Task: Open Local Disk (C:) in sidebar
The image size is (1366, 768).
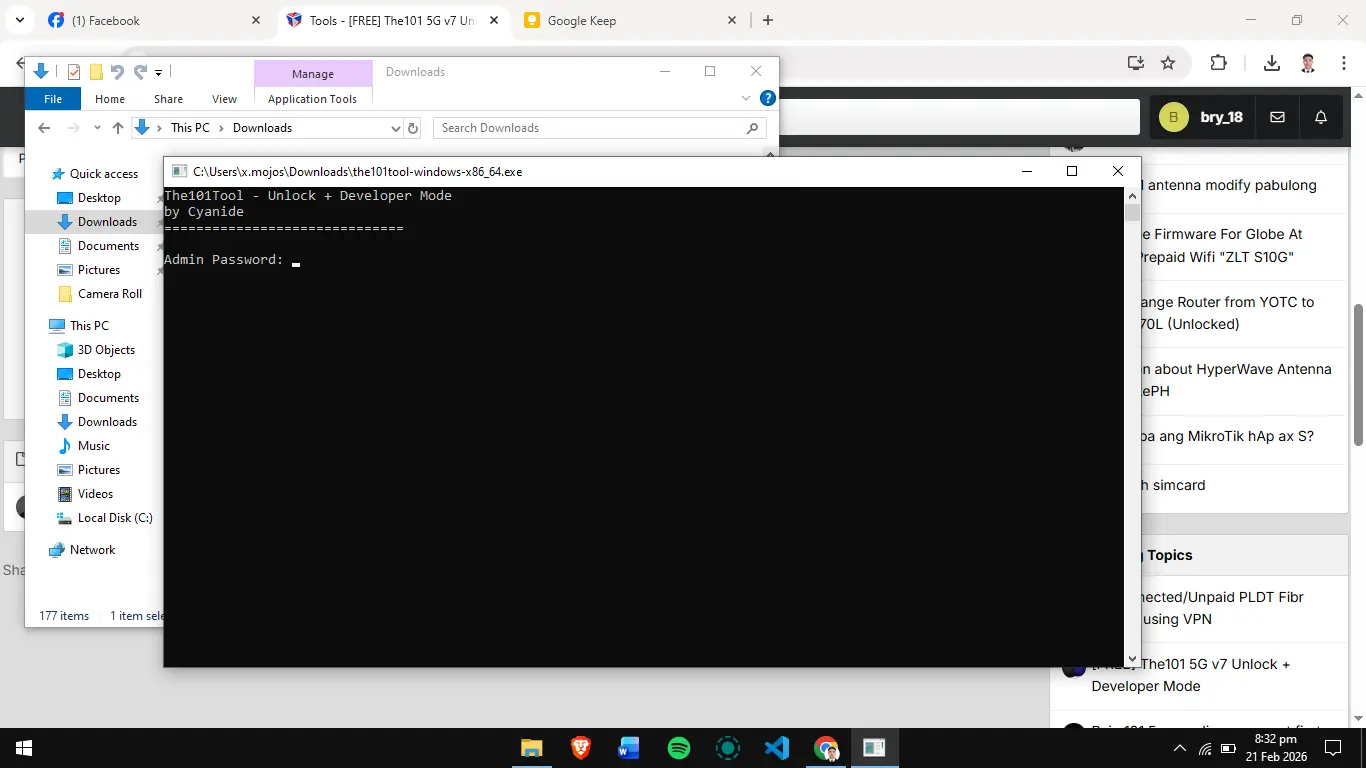Action: click(115, 518)
